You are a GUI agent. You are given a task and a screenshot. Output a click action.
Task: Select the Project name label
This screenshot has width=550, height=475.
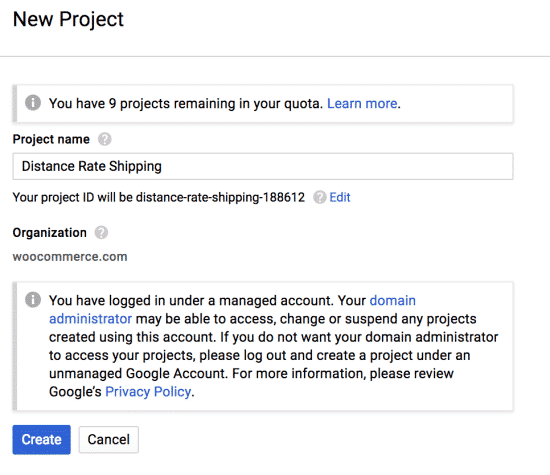click(x=51, y=139)
